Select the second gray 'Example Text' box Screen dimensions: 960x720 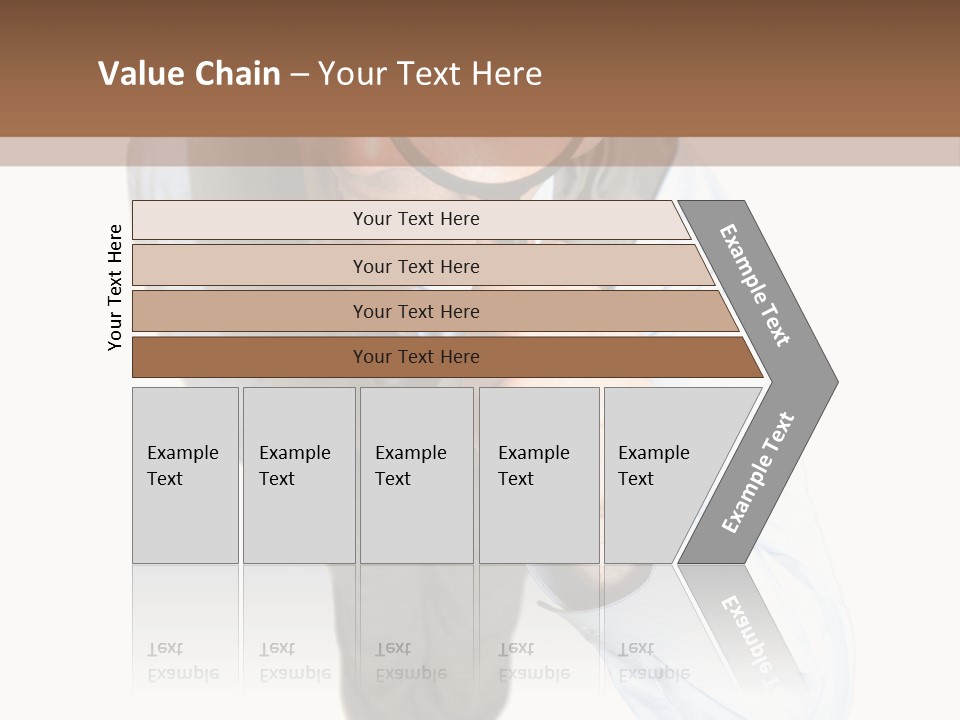(298, 475)
